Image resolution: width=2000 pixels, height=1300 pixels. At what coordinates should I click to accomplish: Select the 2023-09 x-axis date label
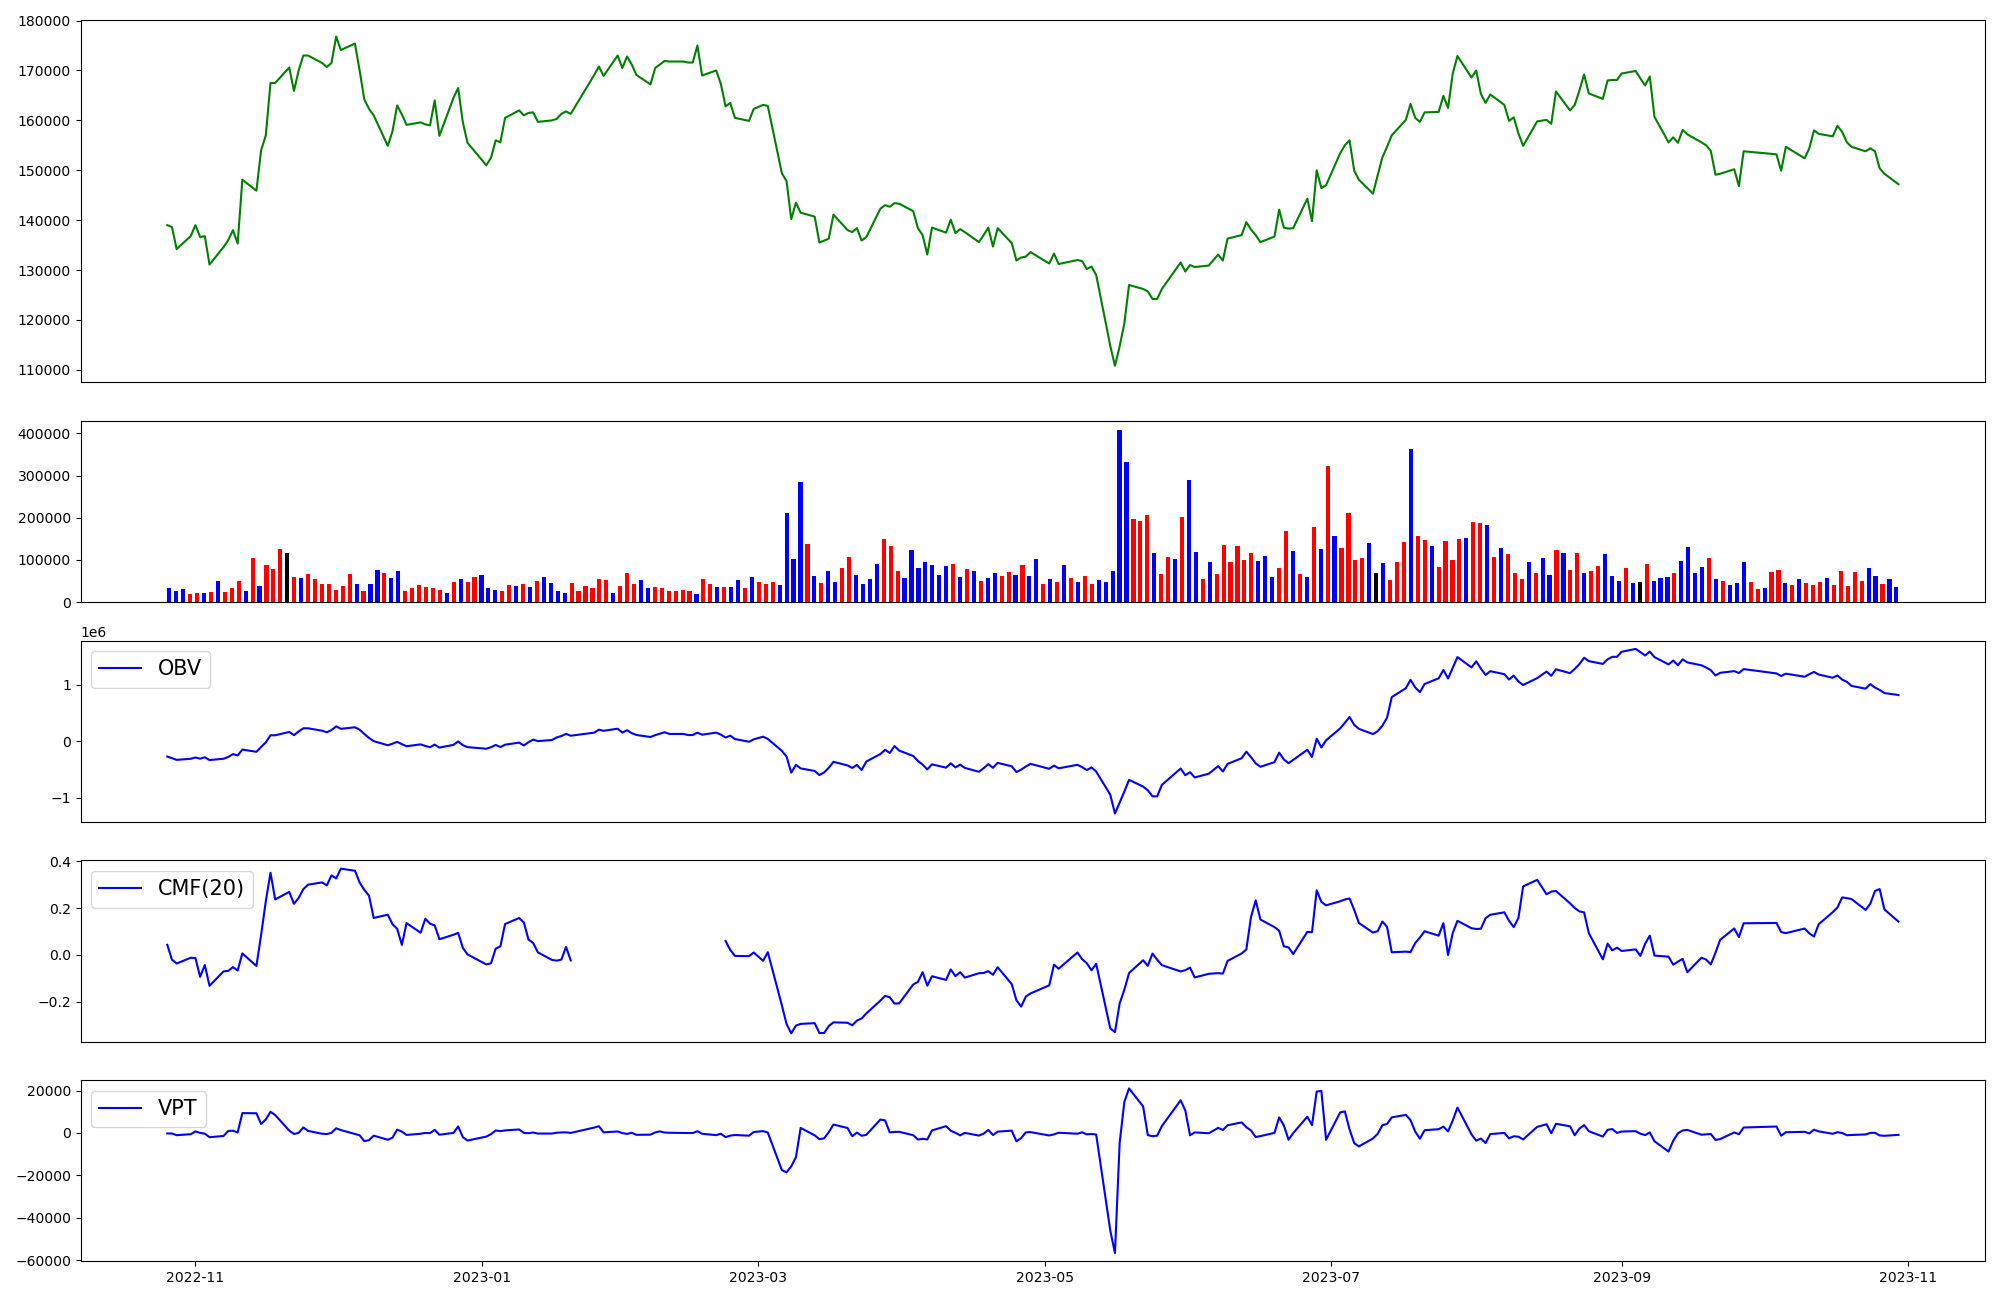click(1621, 1277)
